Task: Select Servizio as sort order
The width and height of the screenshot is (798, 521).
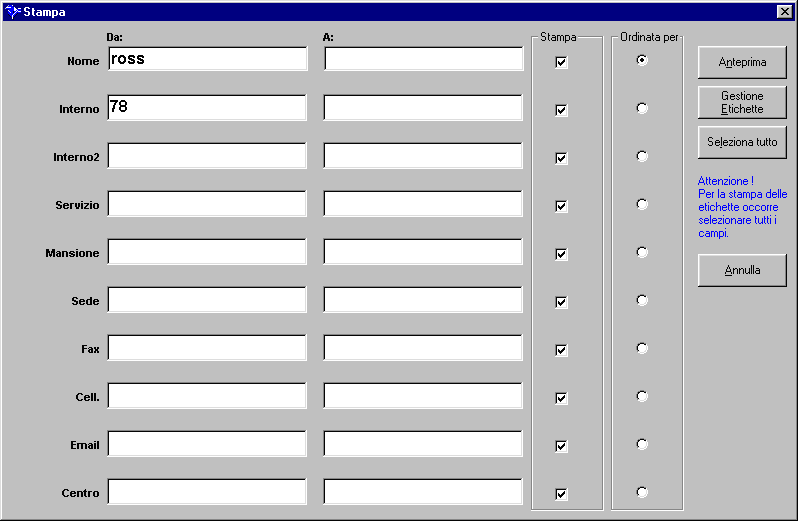Action: coord(642,204)
